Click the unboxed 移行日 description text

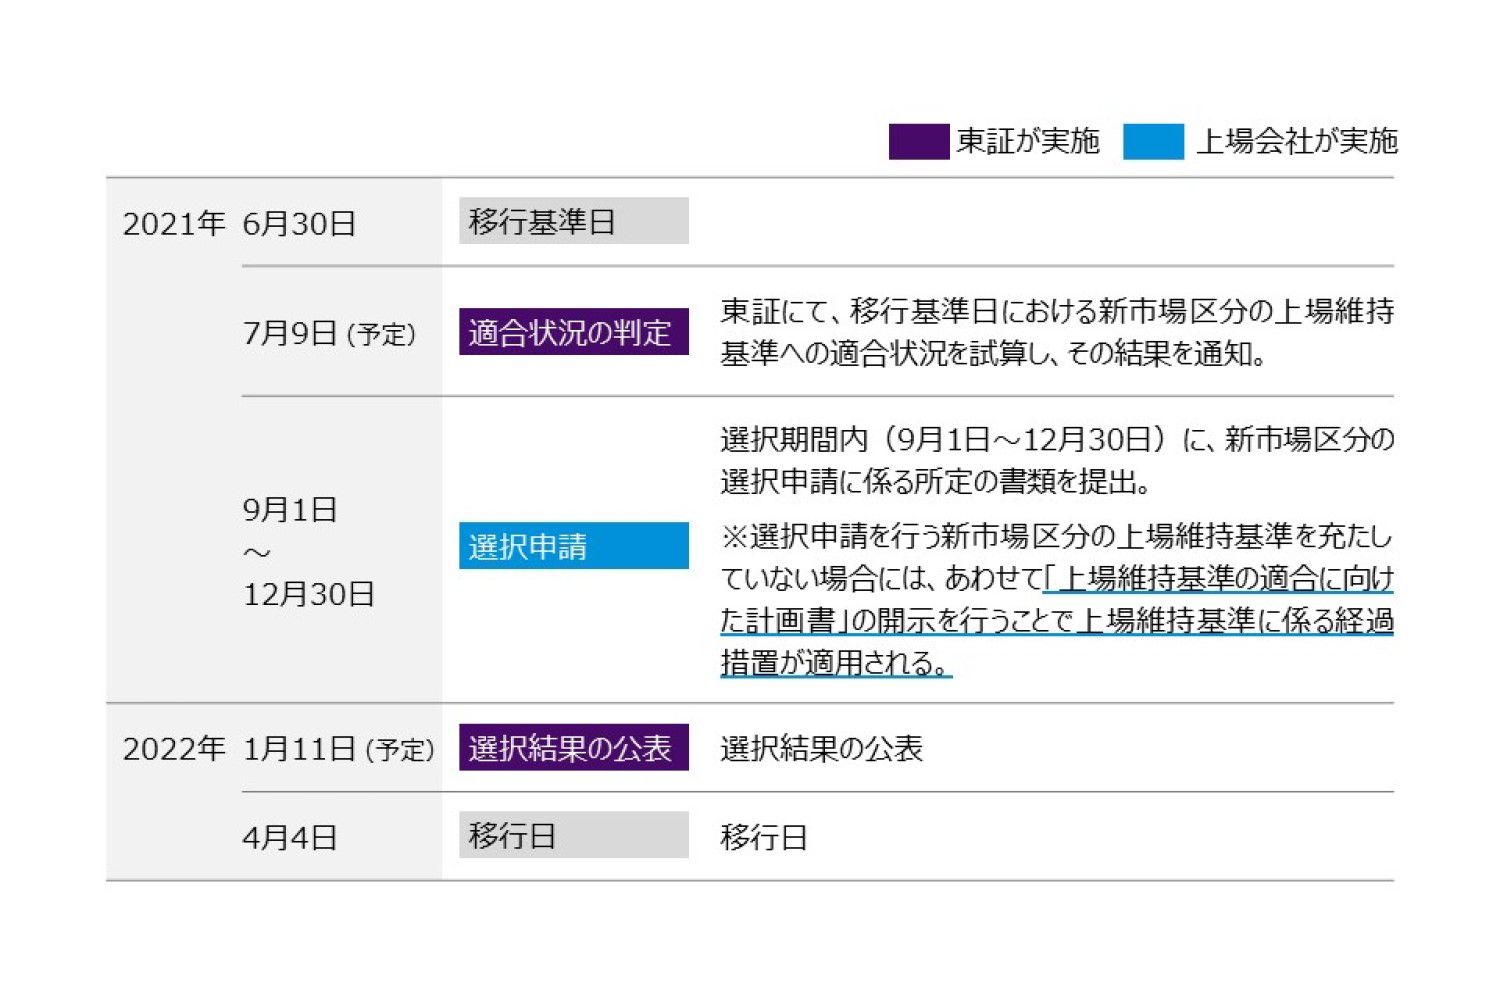(x=763, y=837)
